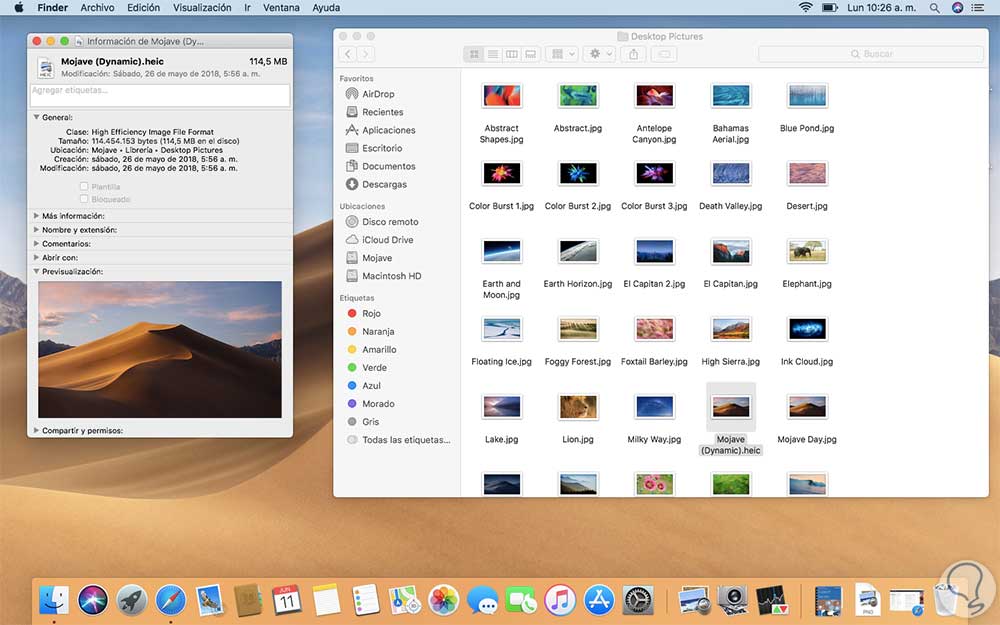The image size is (1000, 625).
Task: Enable the Bloqueado checkbox
Action: [x=84, y=199]
